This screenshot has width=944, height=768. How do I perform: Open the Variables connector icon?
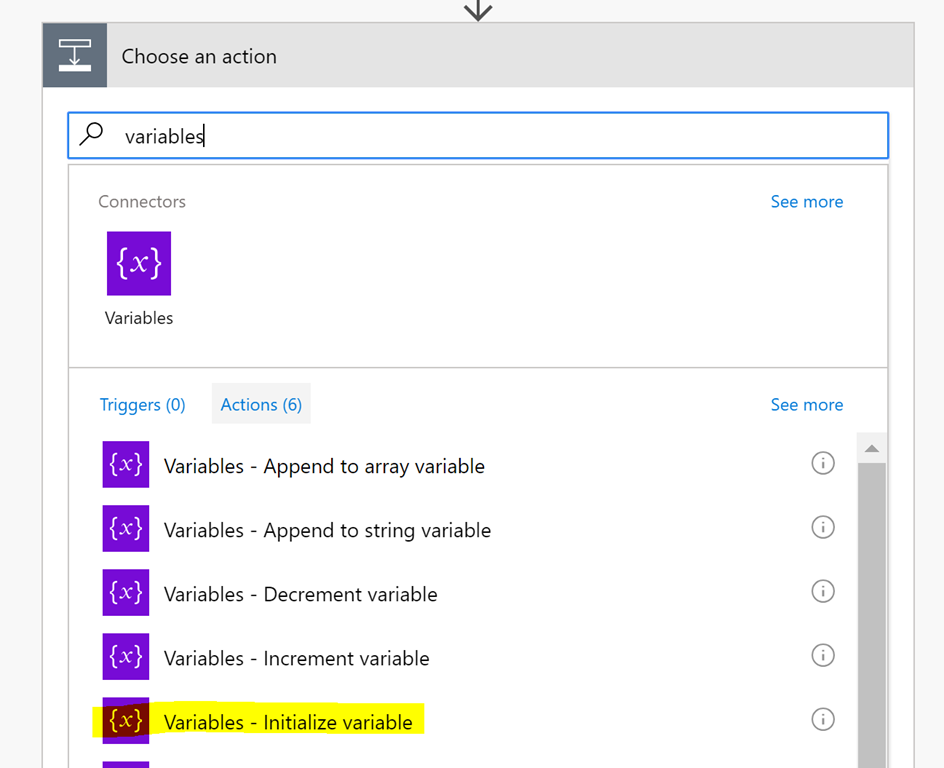[138, 263]
